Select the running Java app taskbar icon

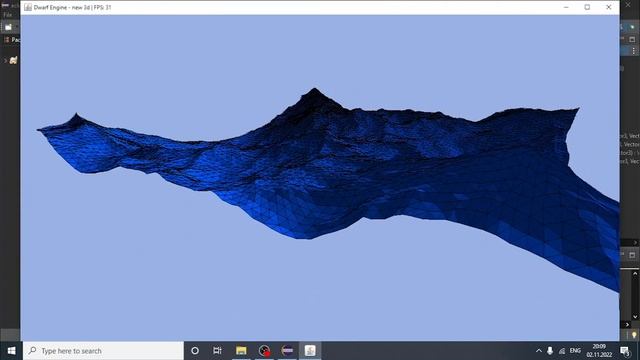310,351
